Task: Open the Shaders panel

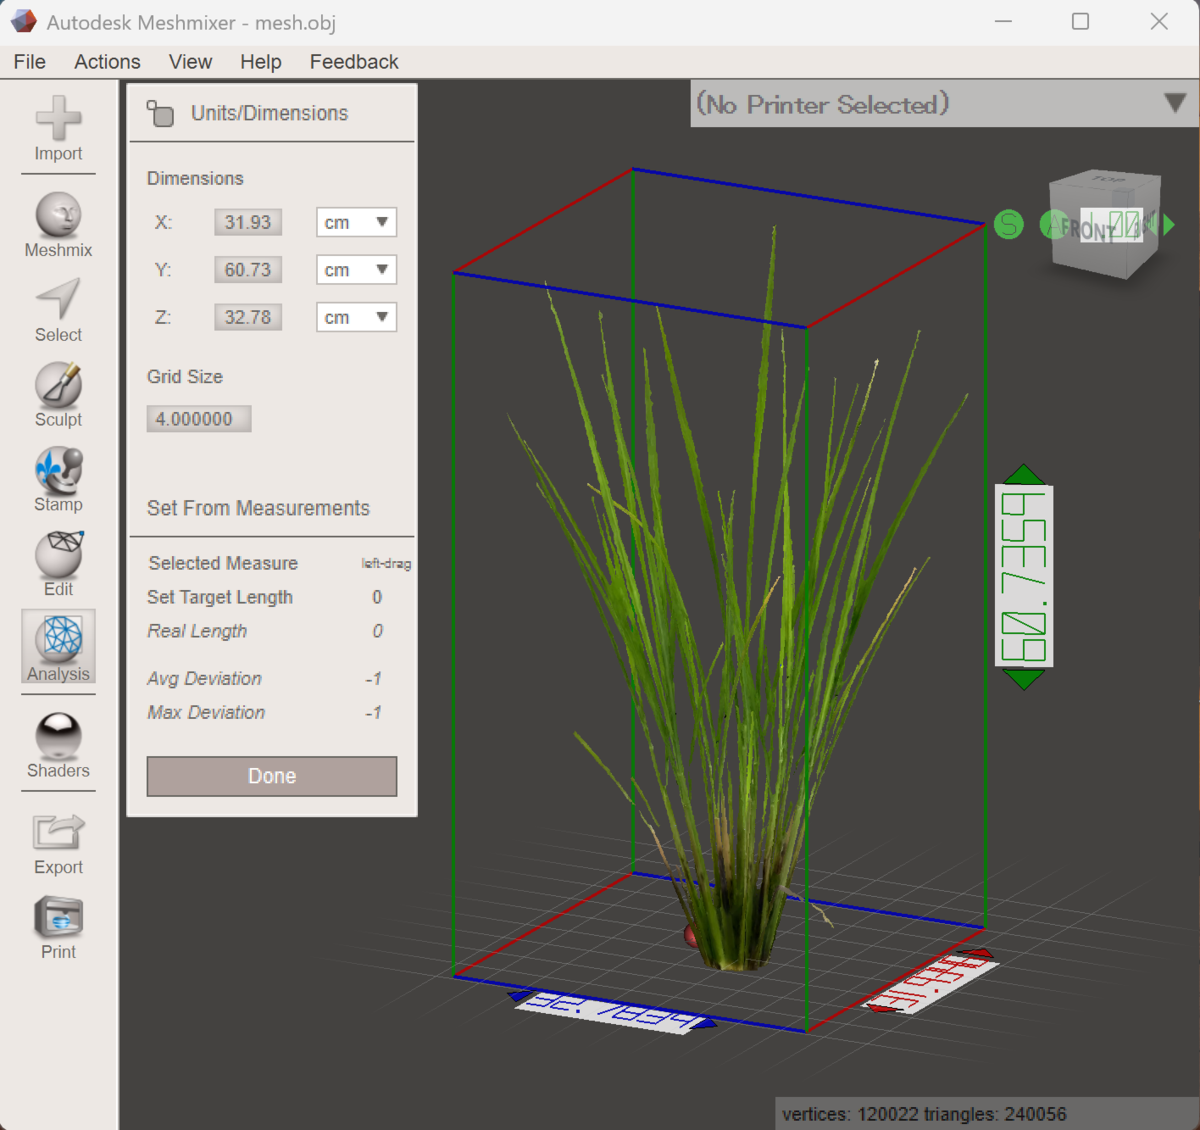Action: tap(58, 745)
